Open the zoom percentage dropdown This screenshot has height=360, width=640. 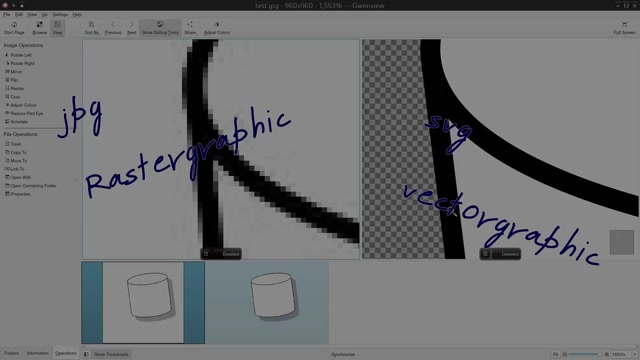coord(634,354)
